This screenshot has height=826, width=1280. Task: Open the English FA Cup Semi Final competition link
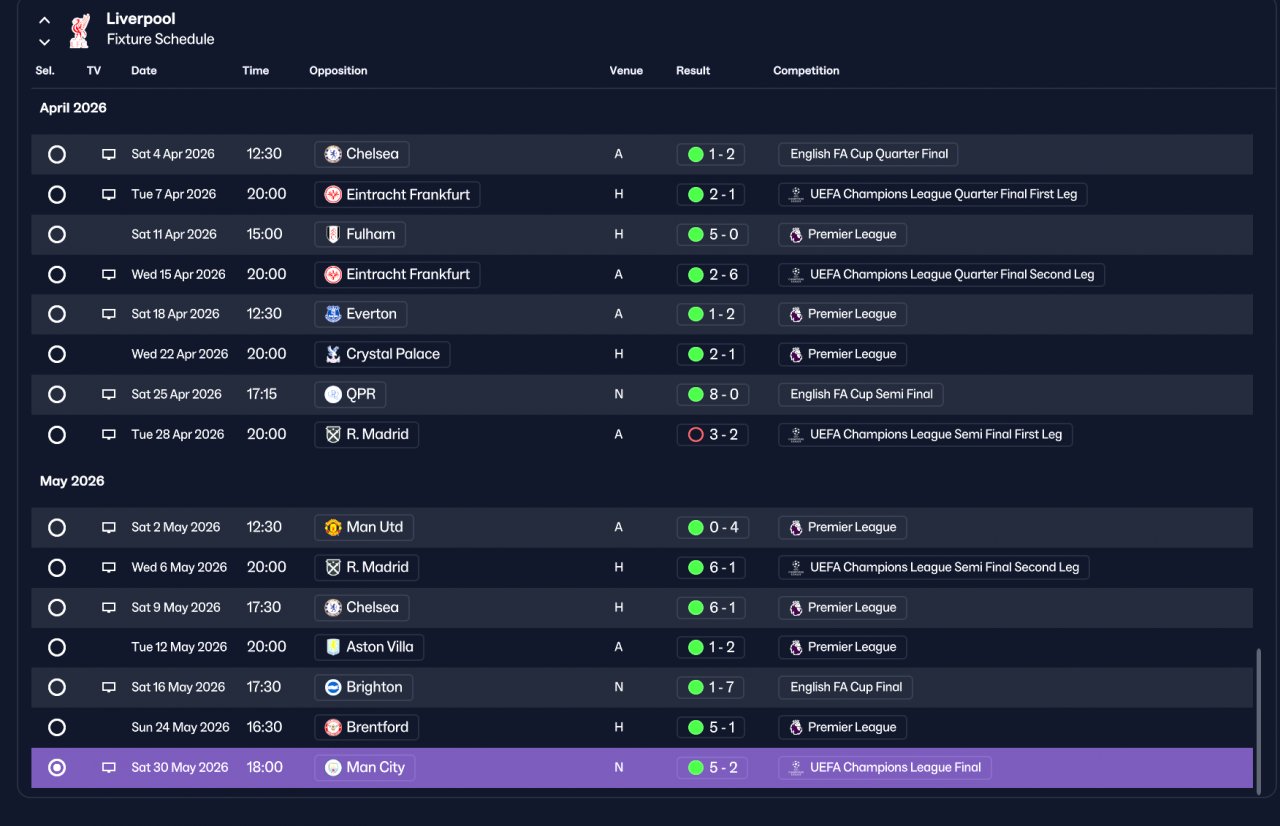coord(861,394)
